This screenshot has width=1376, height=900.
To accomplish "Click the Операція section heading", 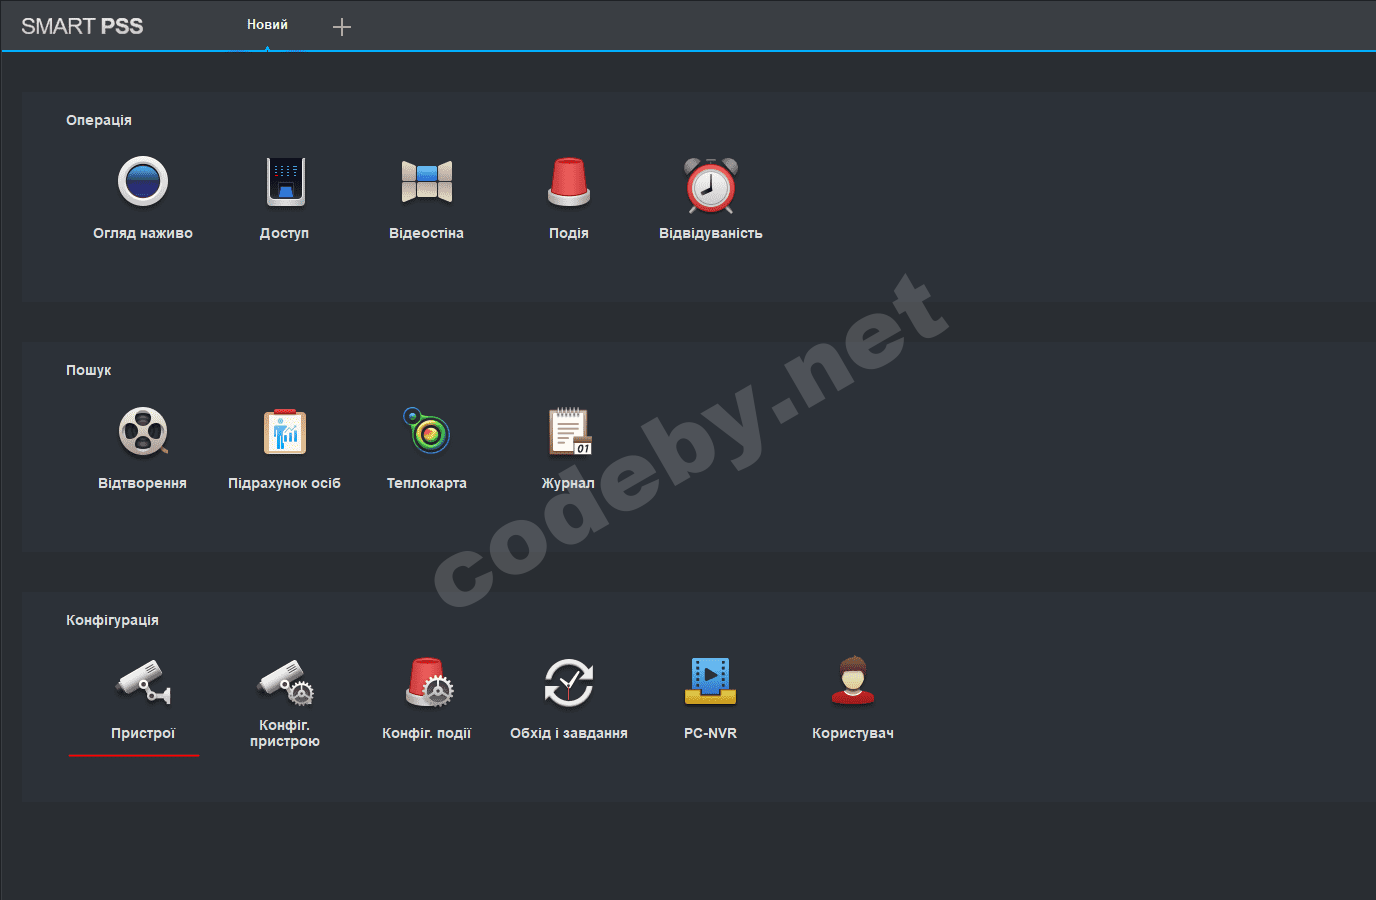I will tap(99, 120).
